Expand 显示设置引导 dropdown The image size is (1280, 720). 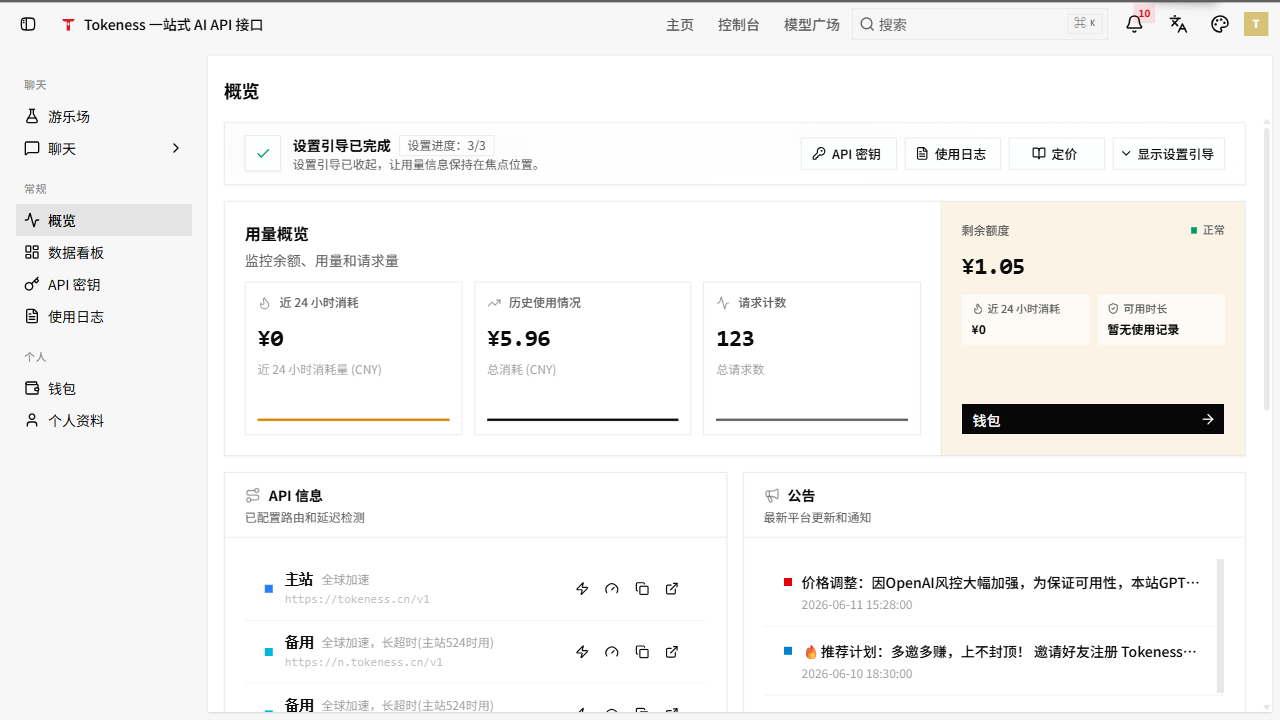(x=1168, y=154)
